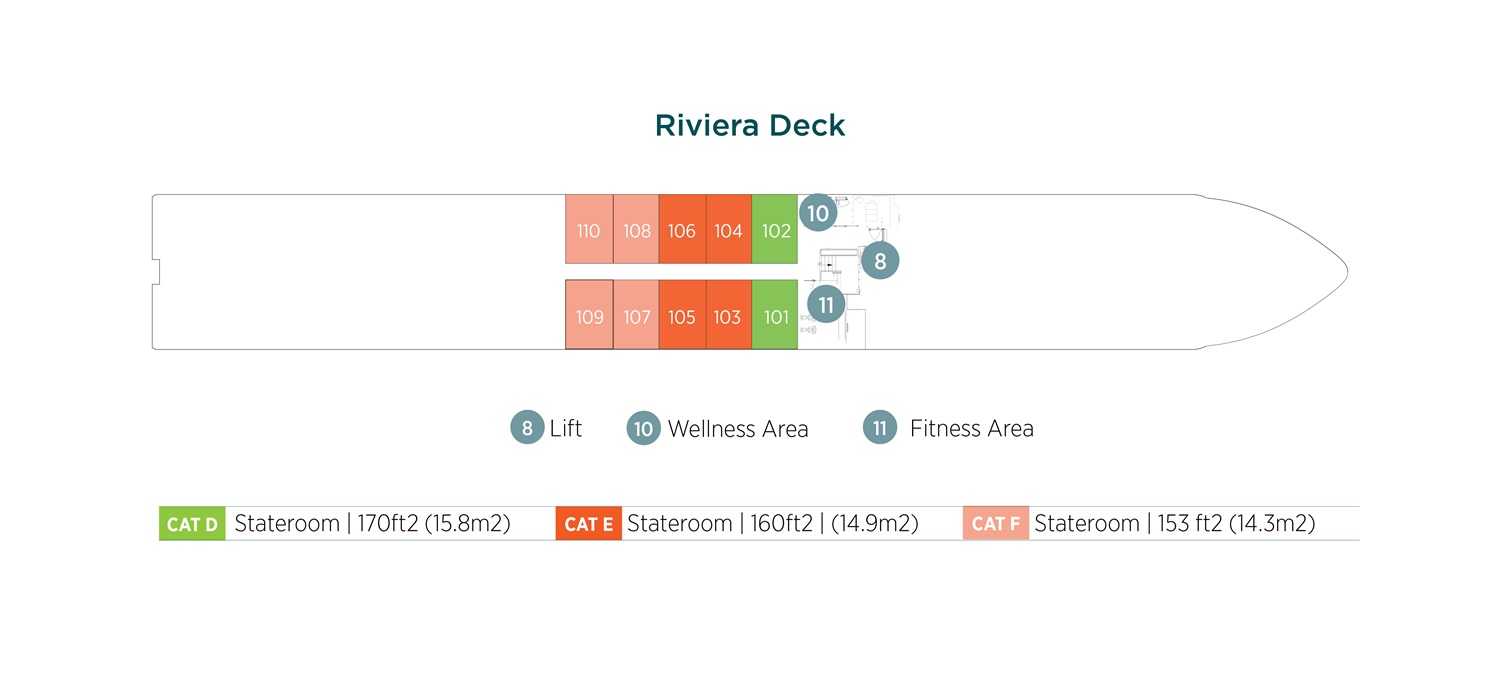This screenshot has width=1500, height=684.
Task: Choose stateroom 107
Action: point(636,314)
